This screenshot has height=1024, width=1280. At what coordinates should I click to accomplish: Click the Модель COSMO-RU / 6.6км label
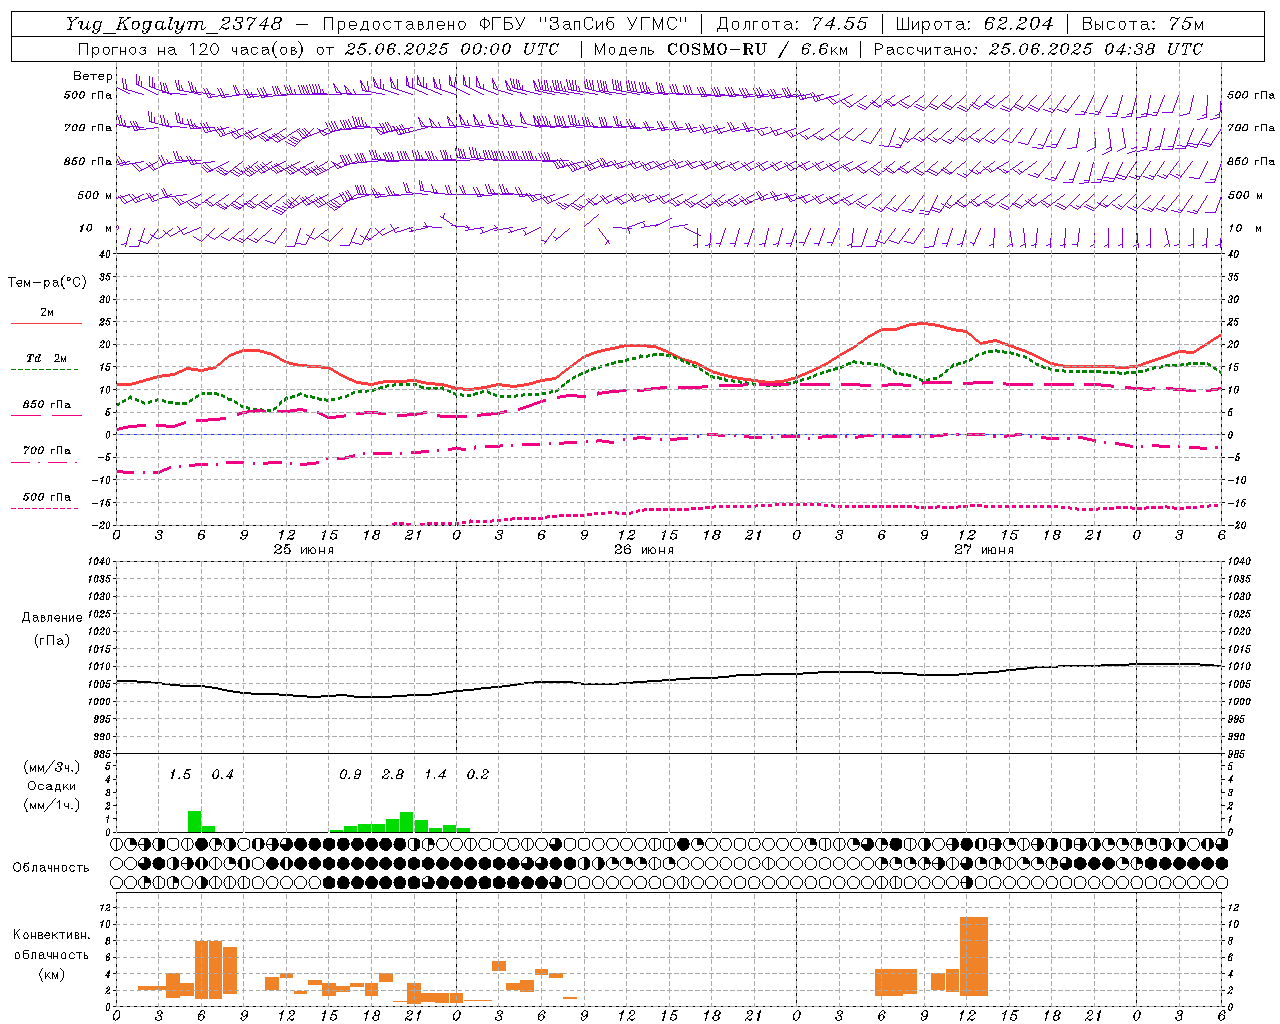tap(721, 49)
